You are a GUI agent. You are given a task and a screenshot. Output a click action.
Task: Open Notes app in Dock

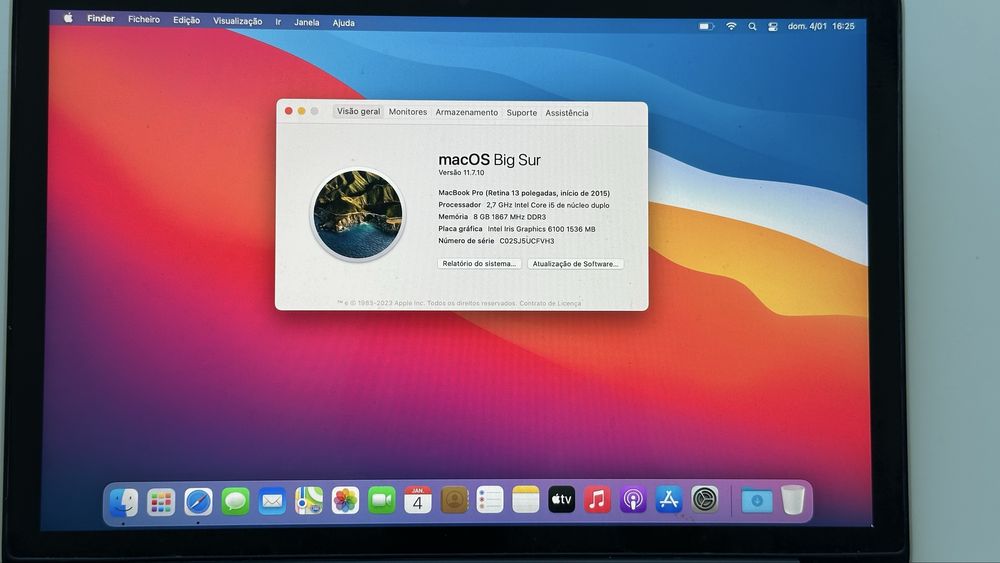coord(526,499)
